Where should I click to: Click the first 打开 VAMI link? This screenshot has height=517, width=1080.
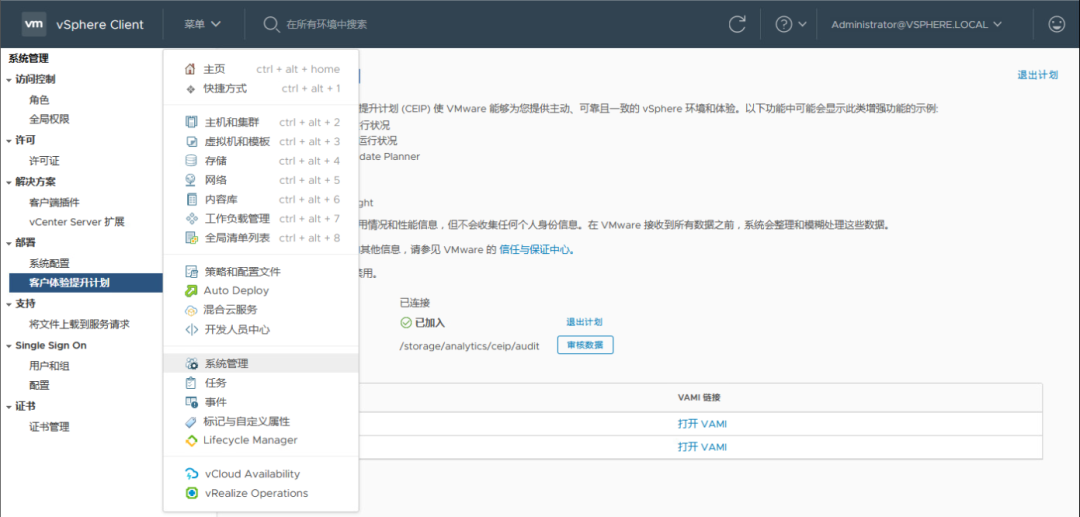click(x=702, y=424)
